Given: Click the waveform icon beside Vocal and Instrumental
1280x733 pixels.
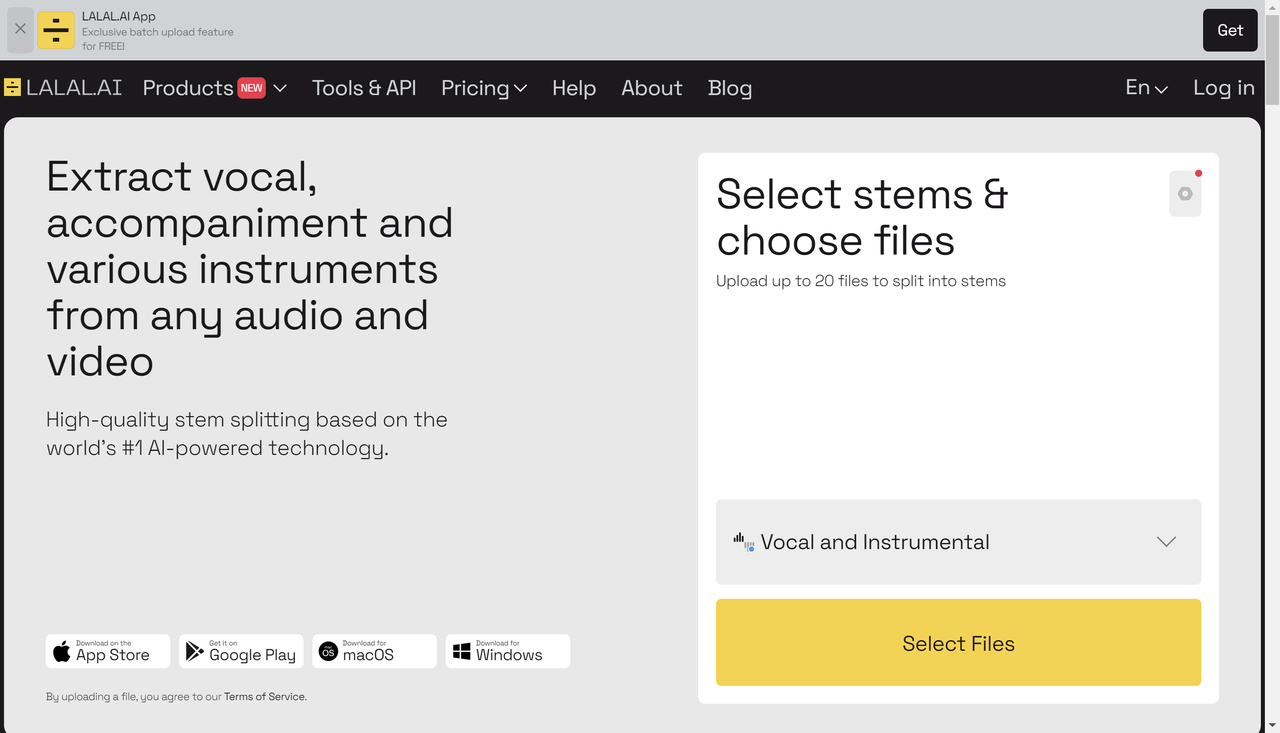Looking at the screenshot, I should [x=743, y=541].
